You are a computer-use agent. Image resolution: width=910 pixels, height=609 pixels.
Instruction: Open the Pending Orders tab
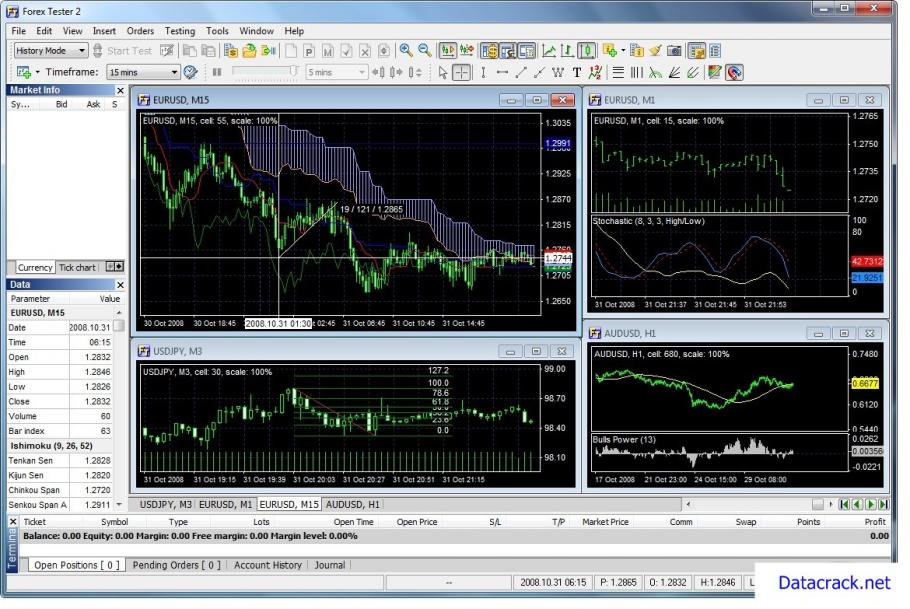pos(177,565)
